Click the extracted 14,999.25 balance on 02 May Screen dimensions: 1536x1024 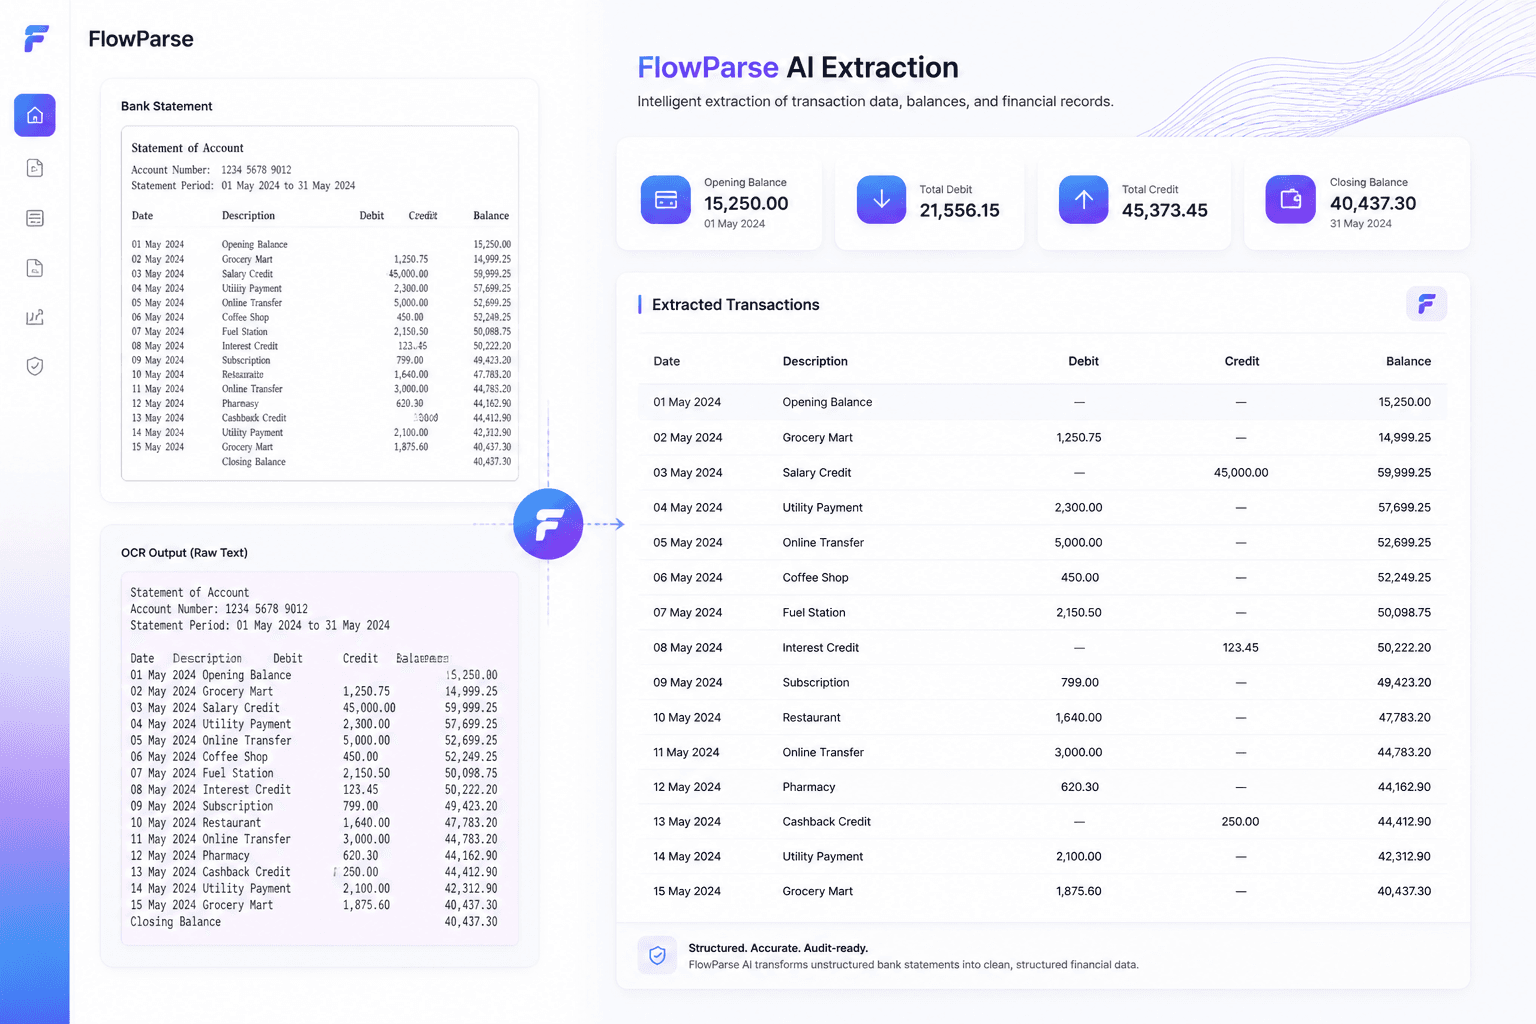click(x=1404, y=438)
